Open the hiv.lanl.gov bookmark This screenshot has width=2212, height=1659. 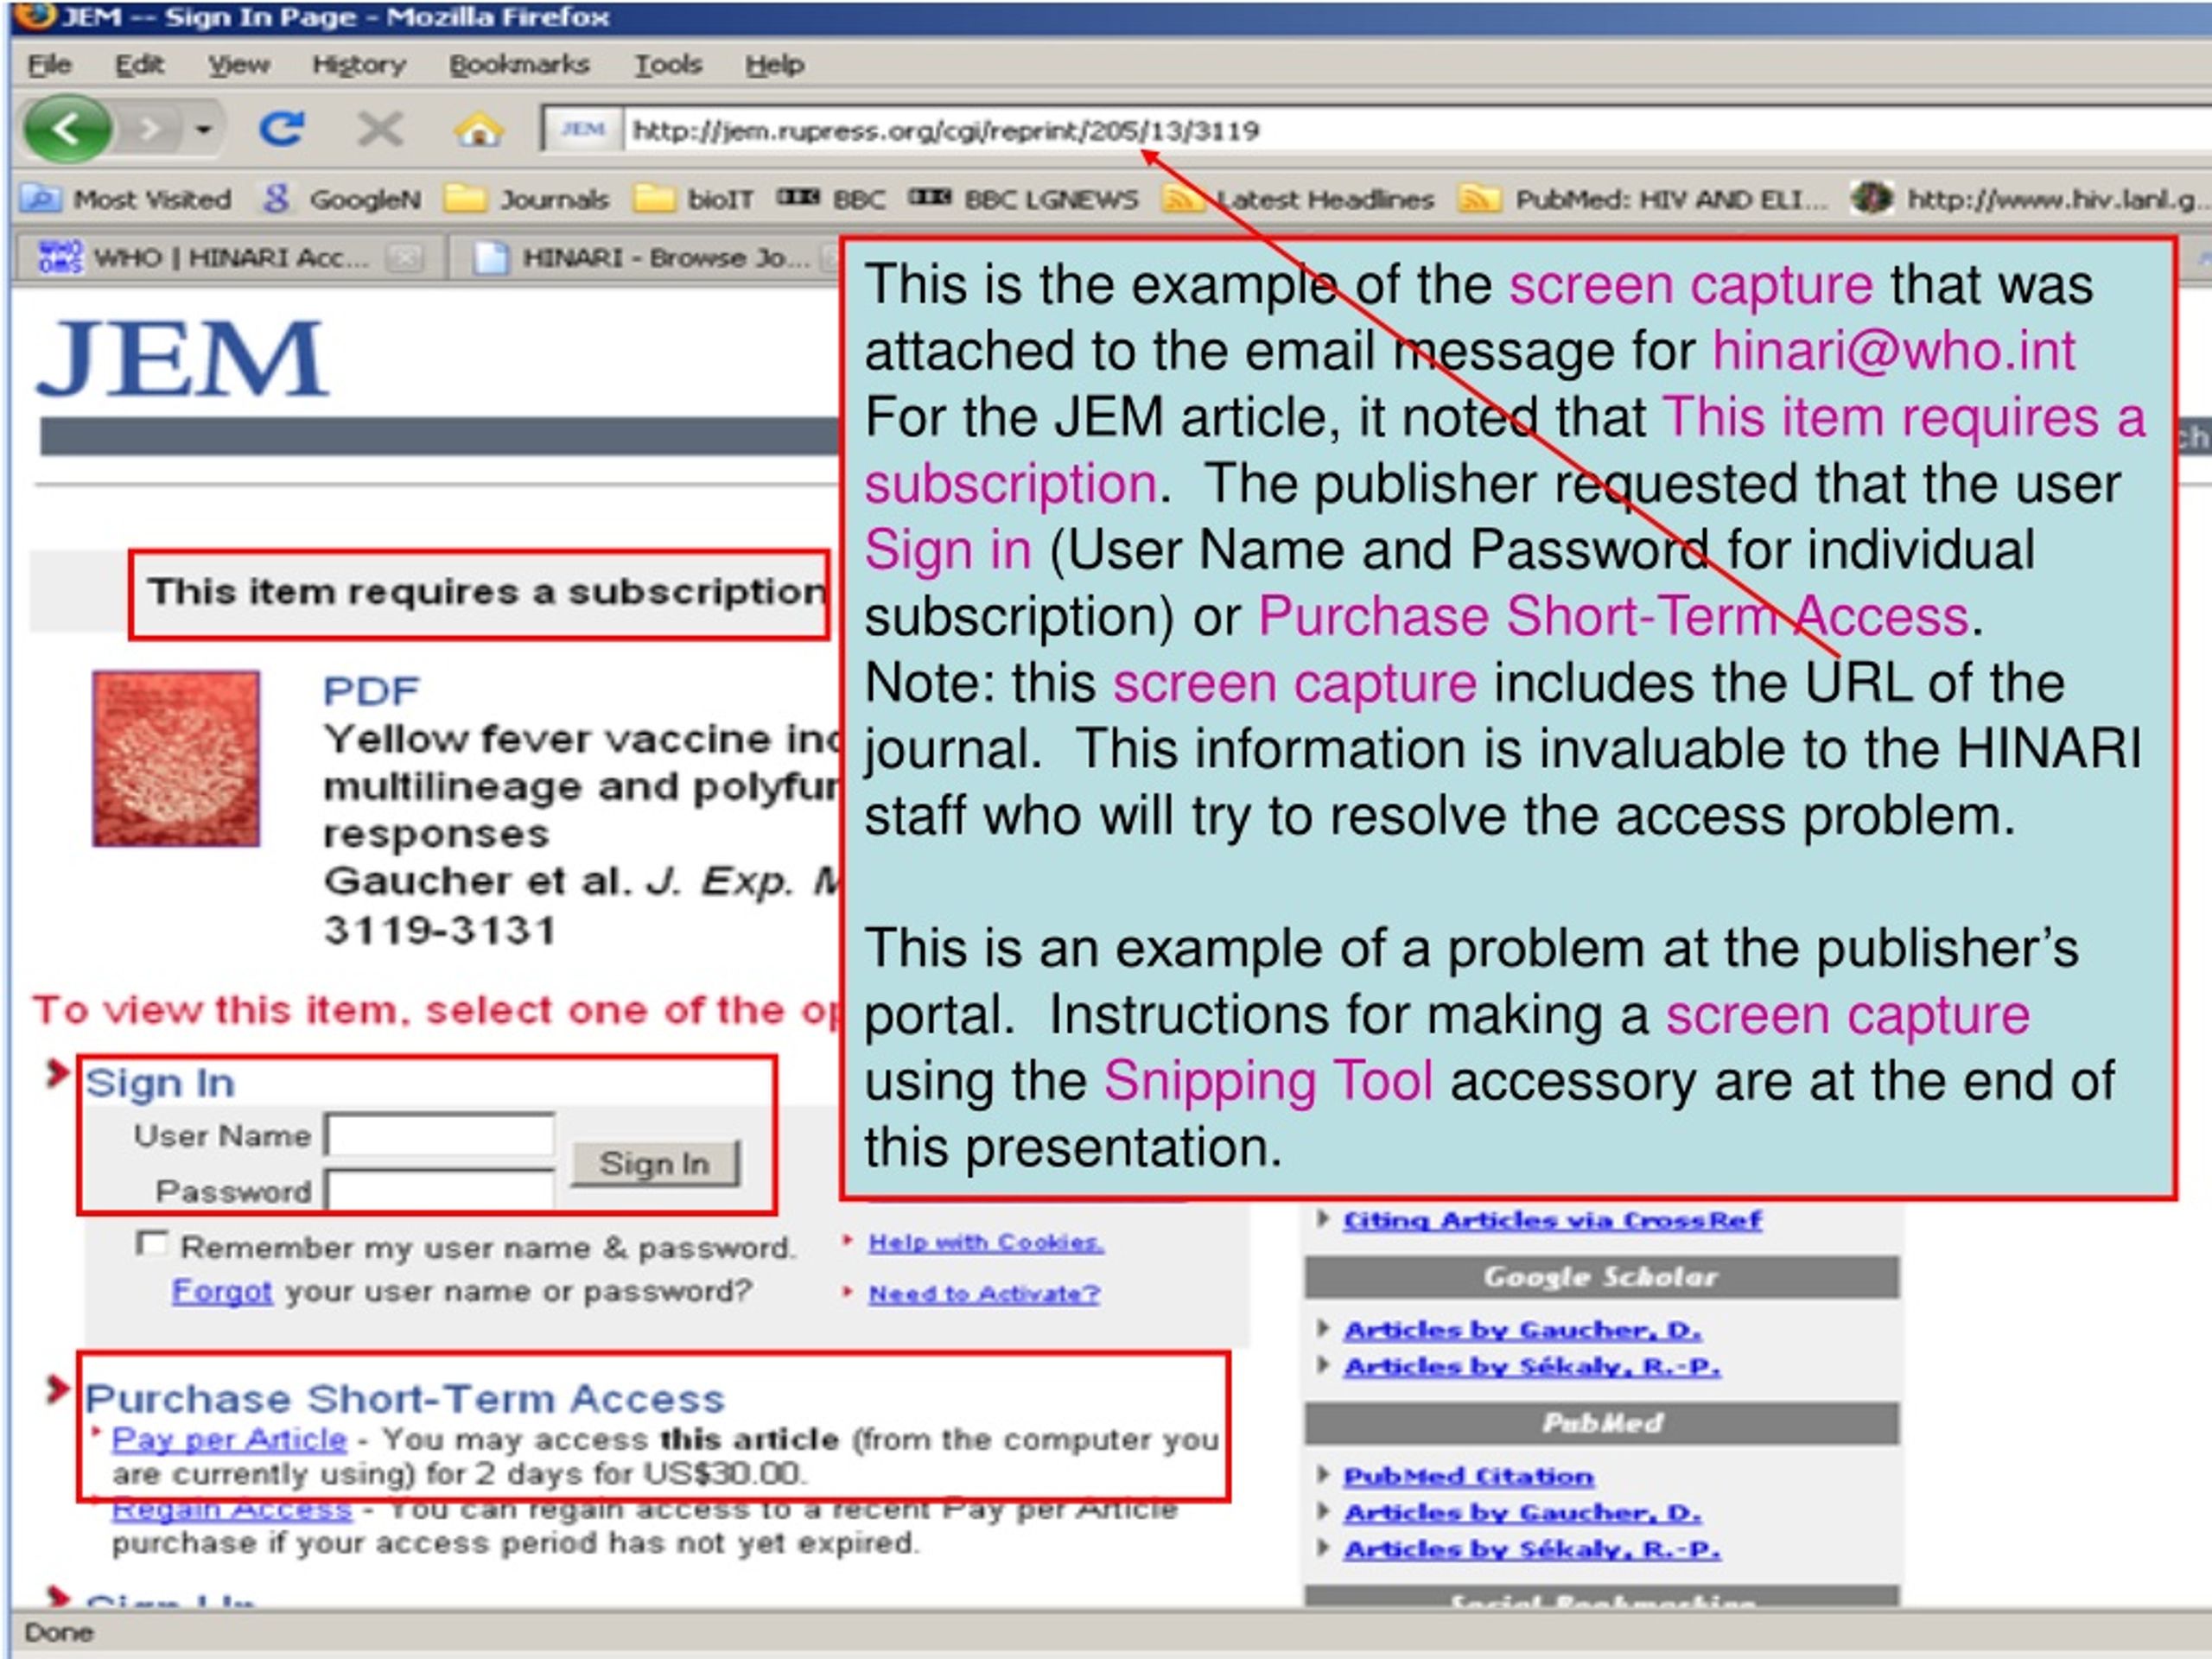pyautogui.click(x=2028, y=200)
